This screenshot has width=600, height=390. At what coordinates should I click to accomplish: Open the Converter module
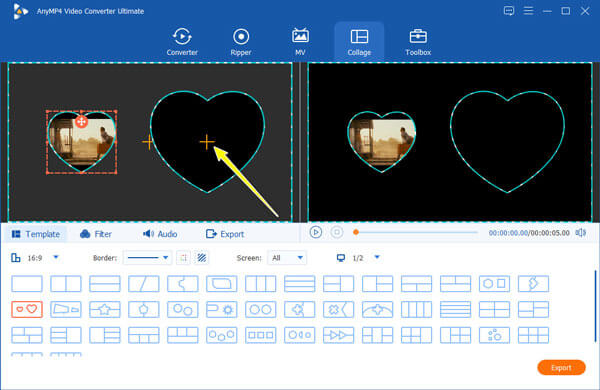click(x=182, y=42)
